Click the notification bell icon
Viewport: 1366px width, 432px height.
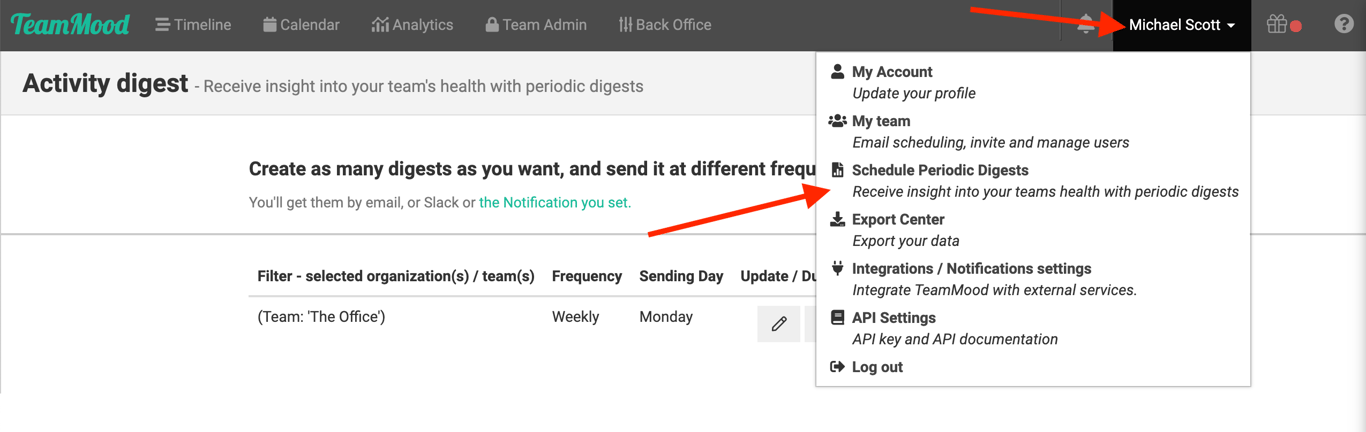[x=1086, y=25]
